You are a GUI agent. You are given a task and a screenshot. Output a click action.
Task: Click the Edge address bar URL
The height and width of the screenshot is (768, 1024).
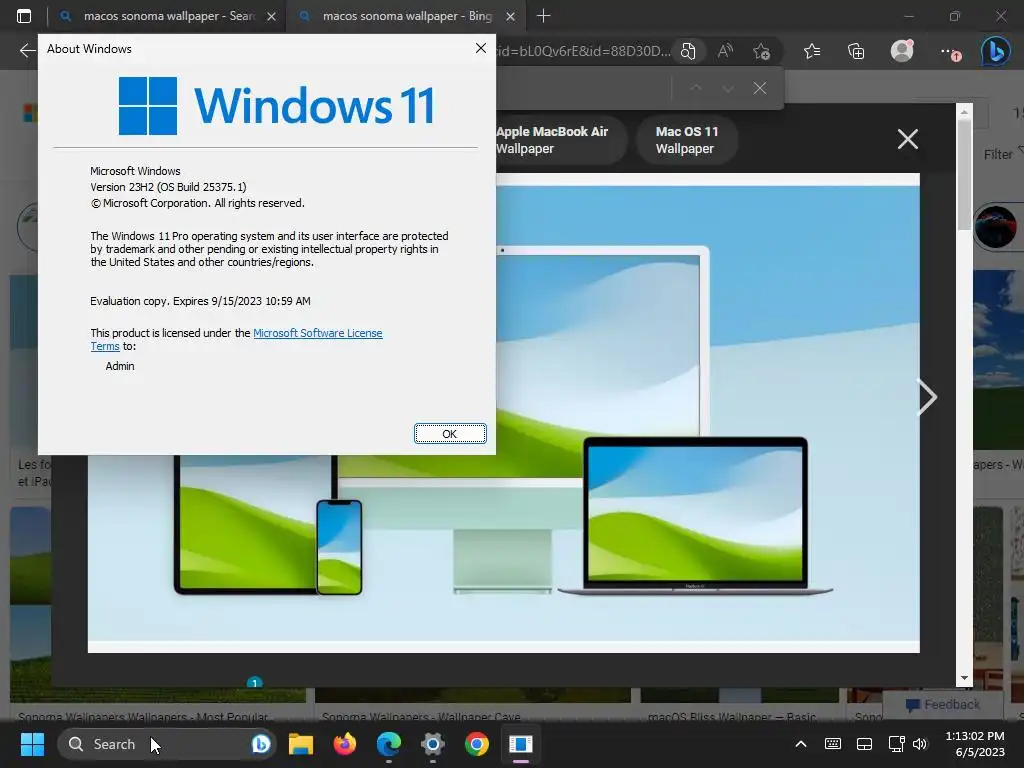click(583, 51)
